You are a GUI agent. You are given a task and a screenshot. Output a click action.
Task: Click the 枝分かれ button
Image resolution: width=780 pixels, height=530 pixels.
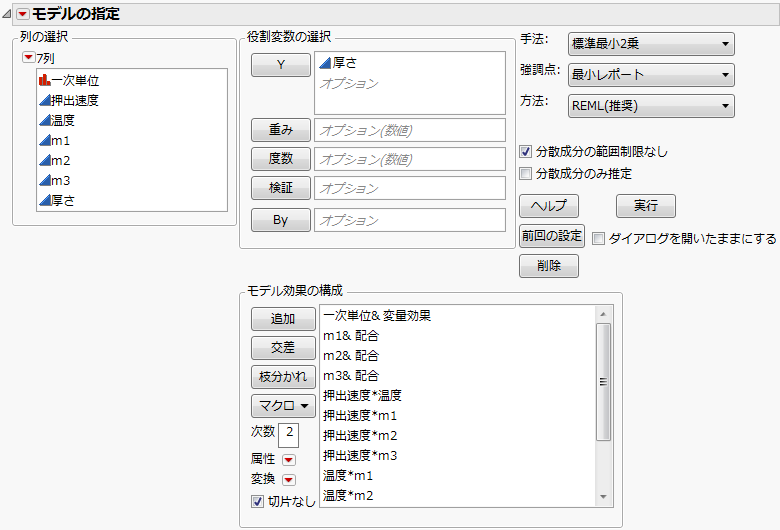[284, 377]
